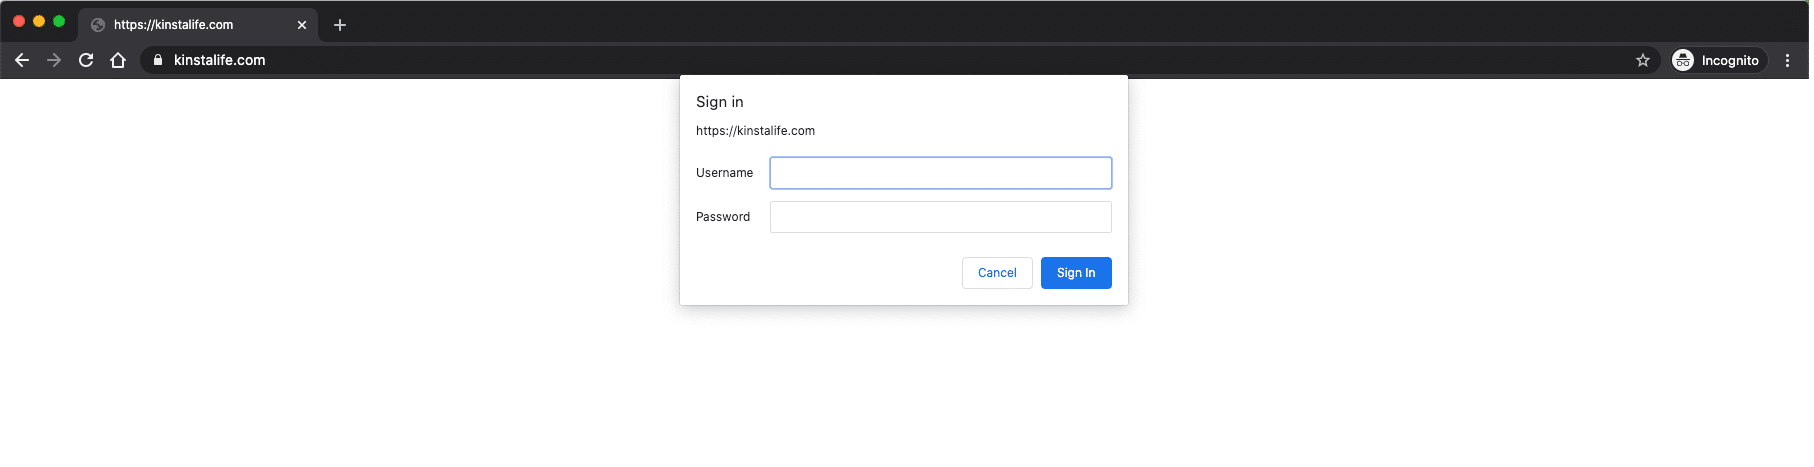Click the forward navigation arrow
This screenshot has height=467, width=1814.
[54, 60]
